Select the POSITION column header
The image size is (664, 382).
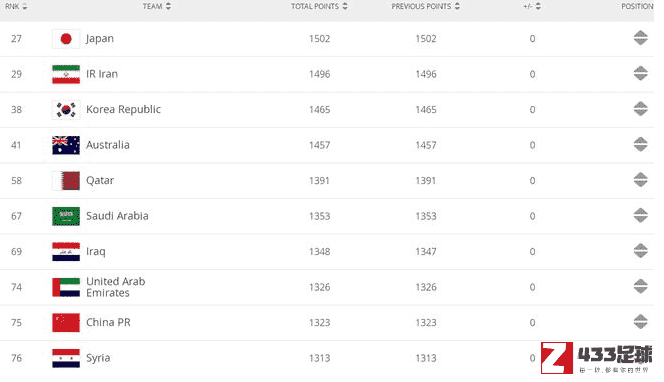point(637,6)
